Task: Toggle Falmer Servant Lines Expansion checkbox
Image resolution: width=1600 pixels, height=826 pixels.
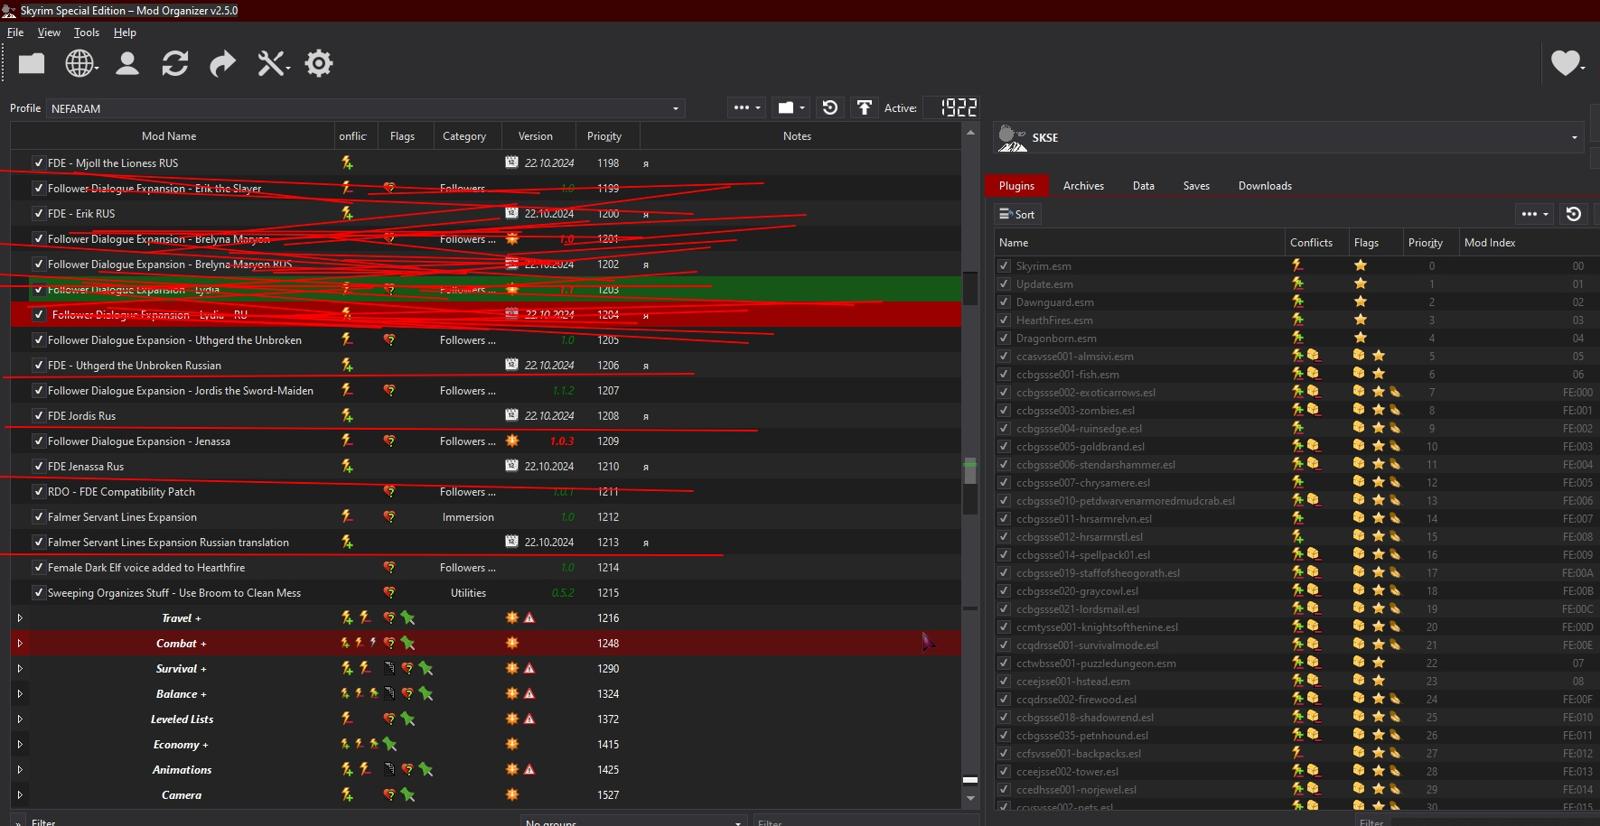Action: coord(39,517)
